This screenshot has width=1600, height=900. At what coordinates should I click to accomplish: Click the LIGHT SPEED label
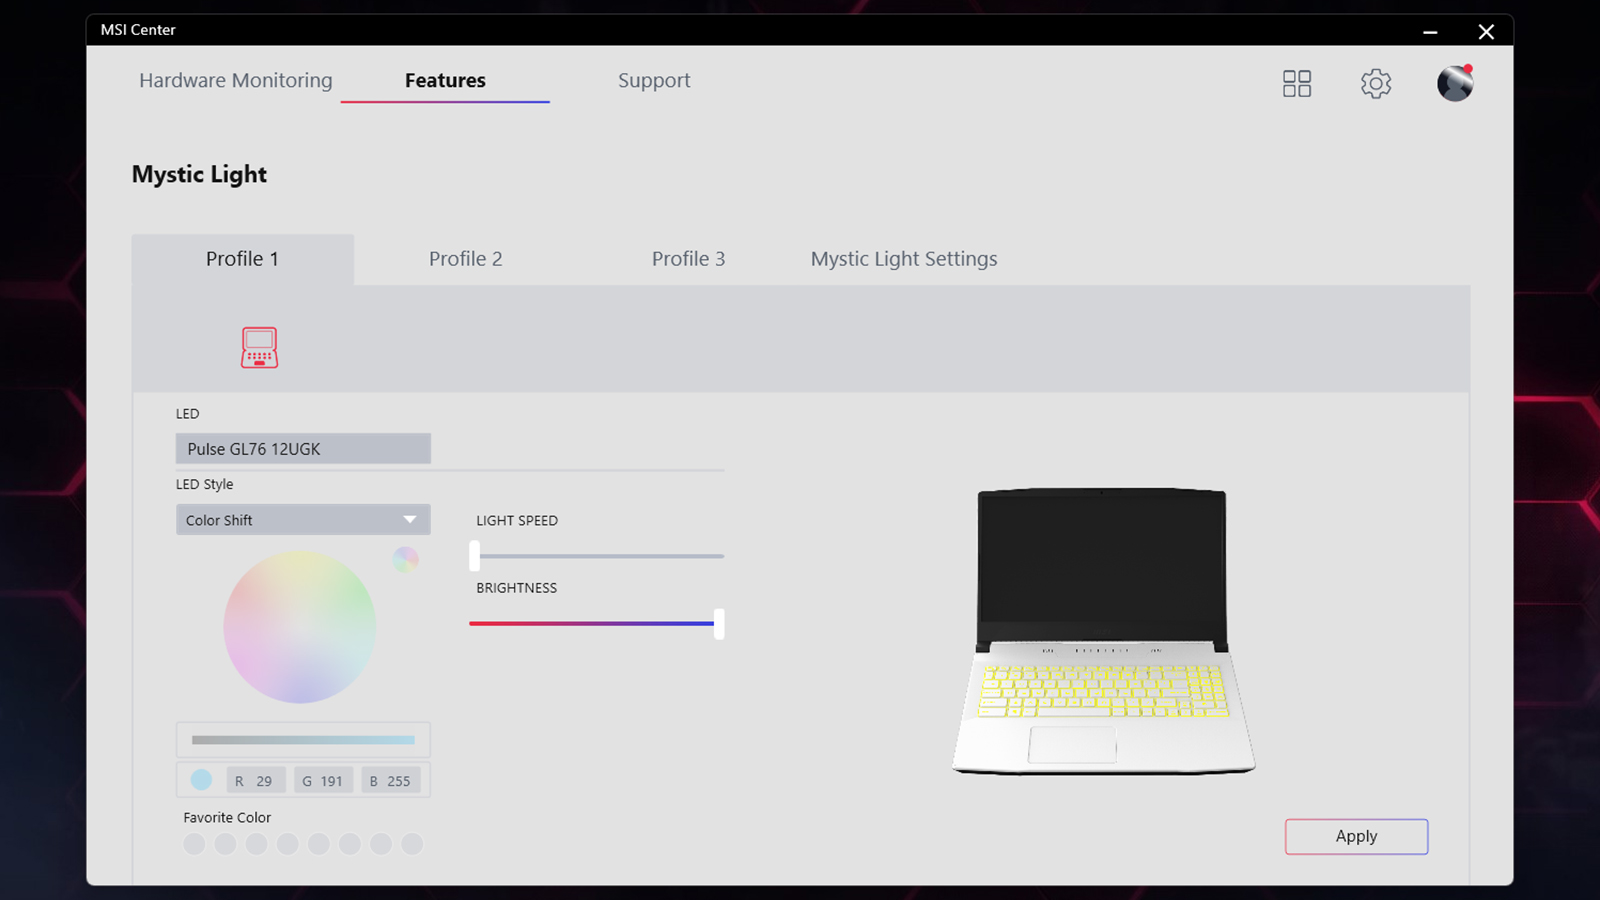(517, 520)
